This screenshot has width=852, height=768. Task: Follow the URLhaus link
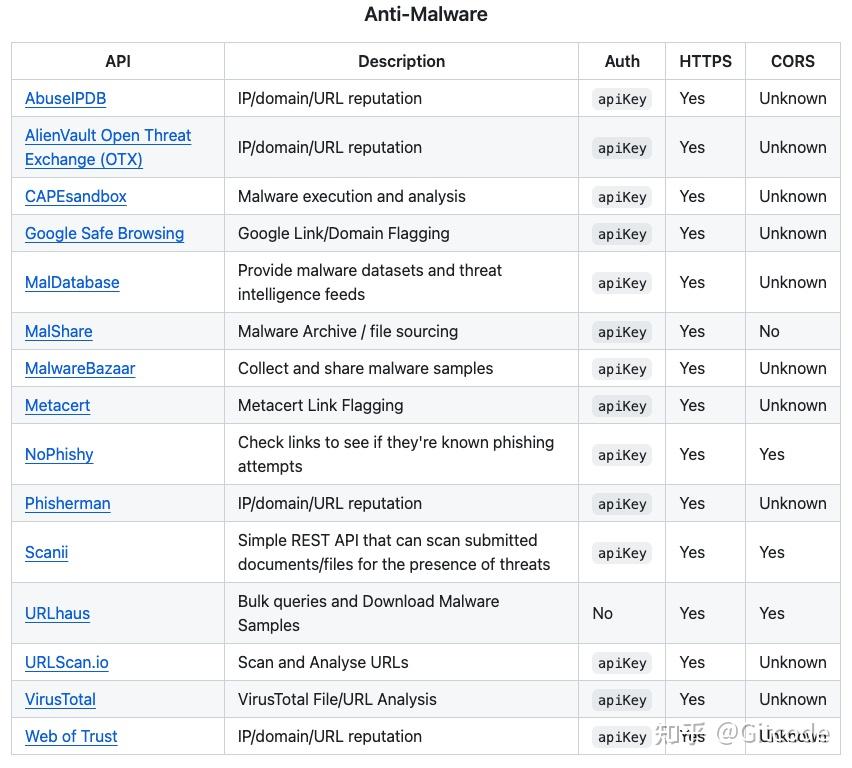57,614
